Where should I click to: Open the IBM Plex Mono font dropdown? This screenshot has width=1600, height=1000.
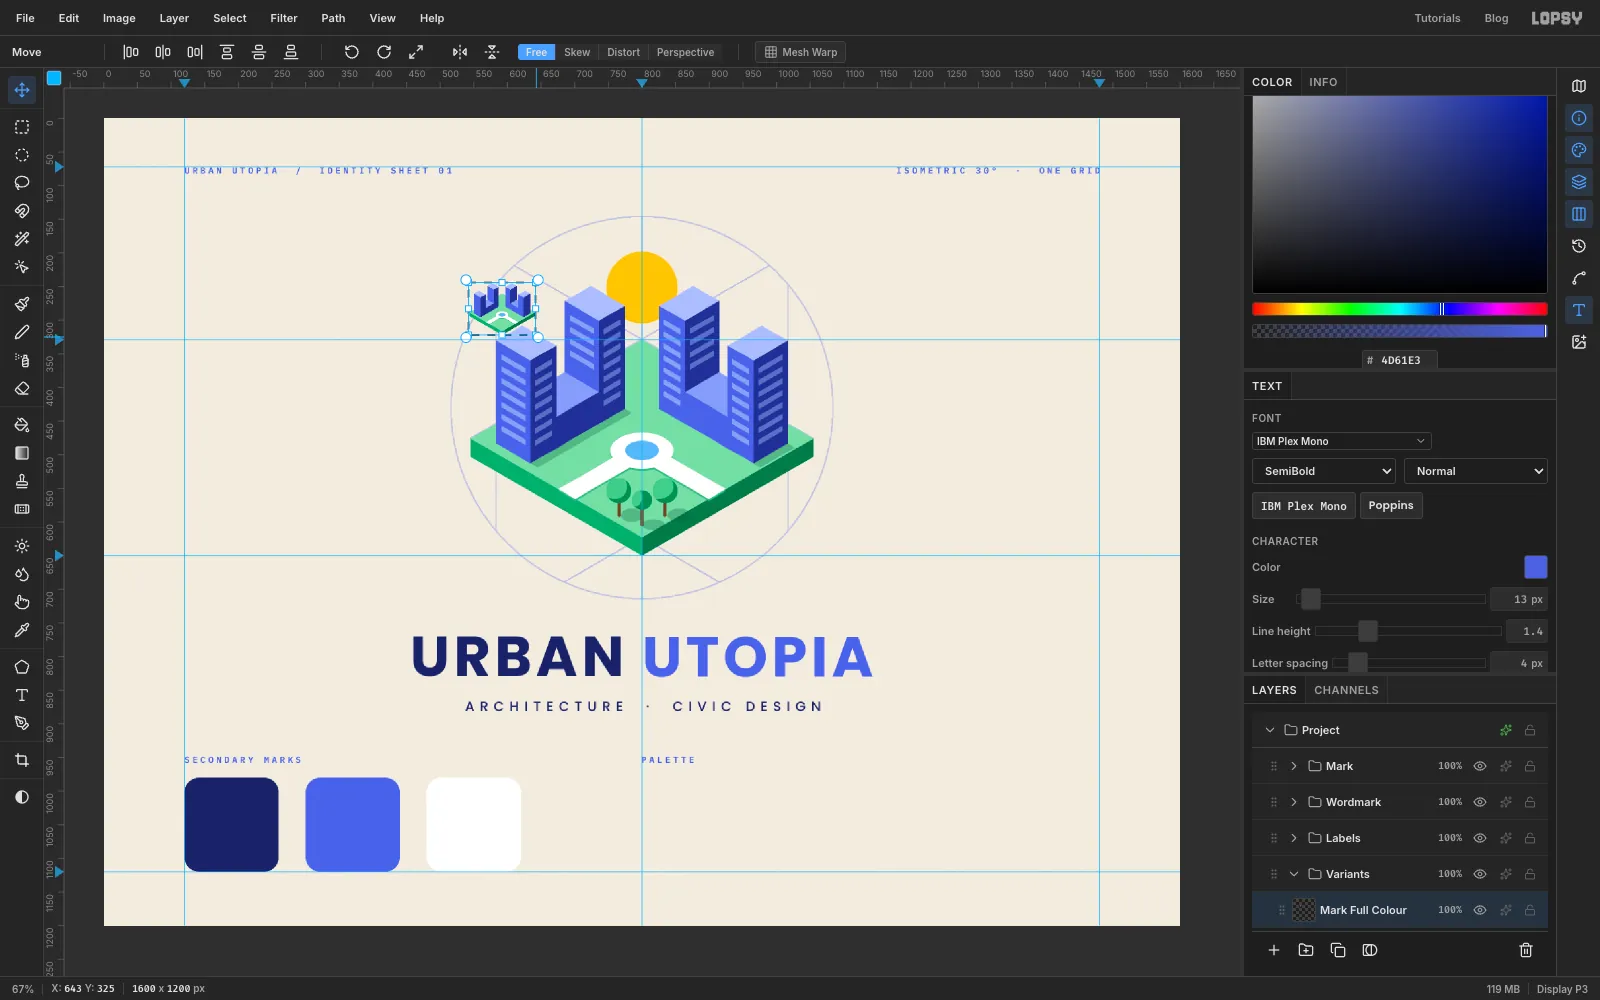click(x=1341, y=441)
